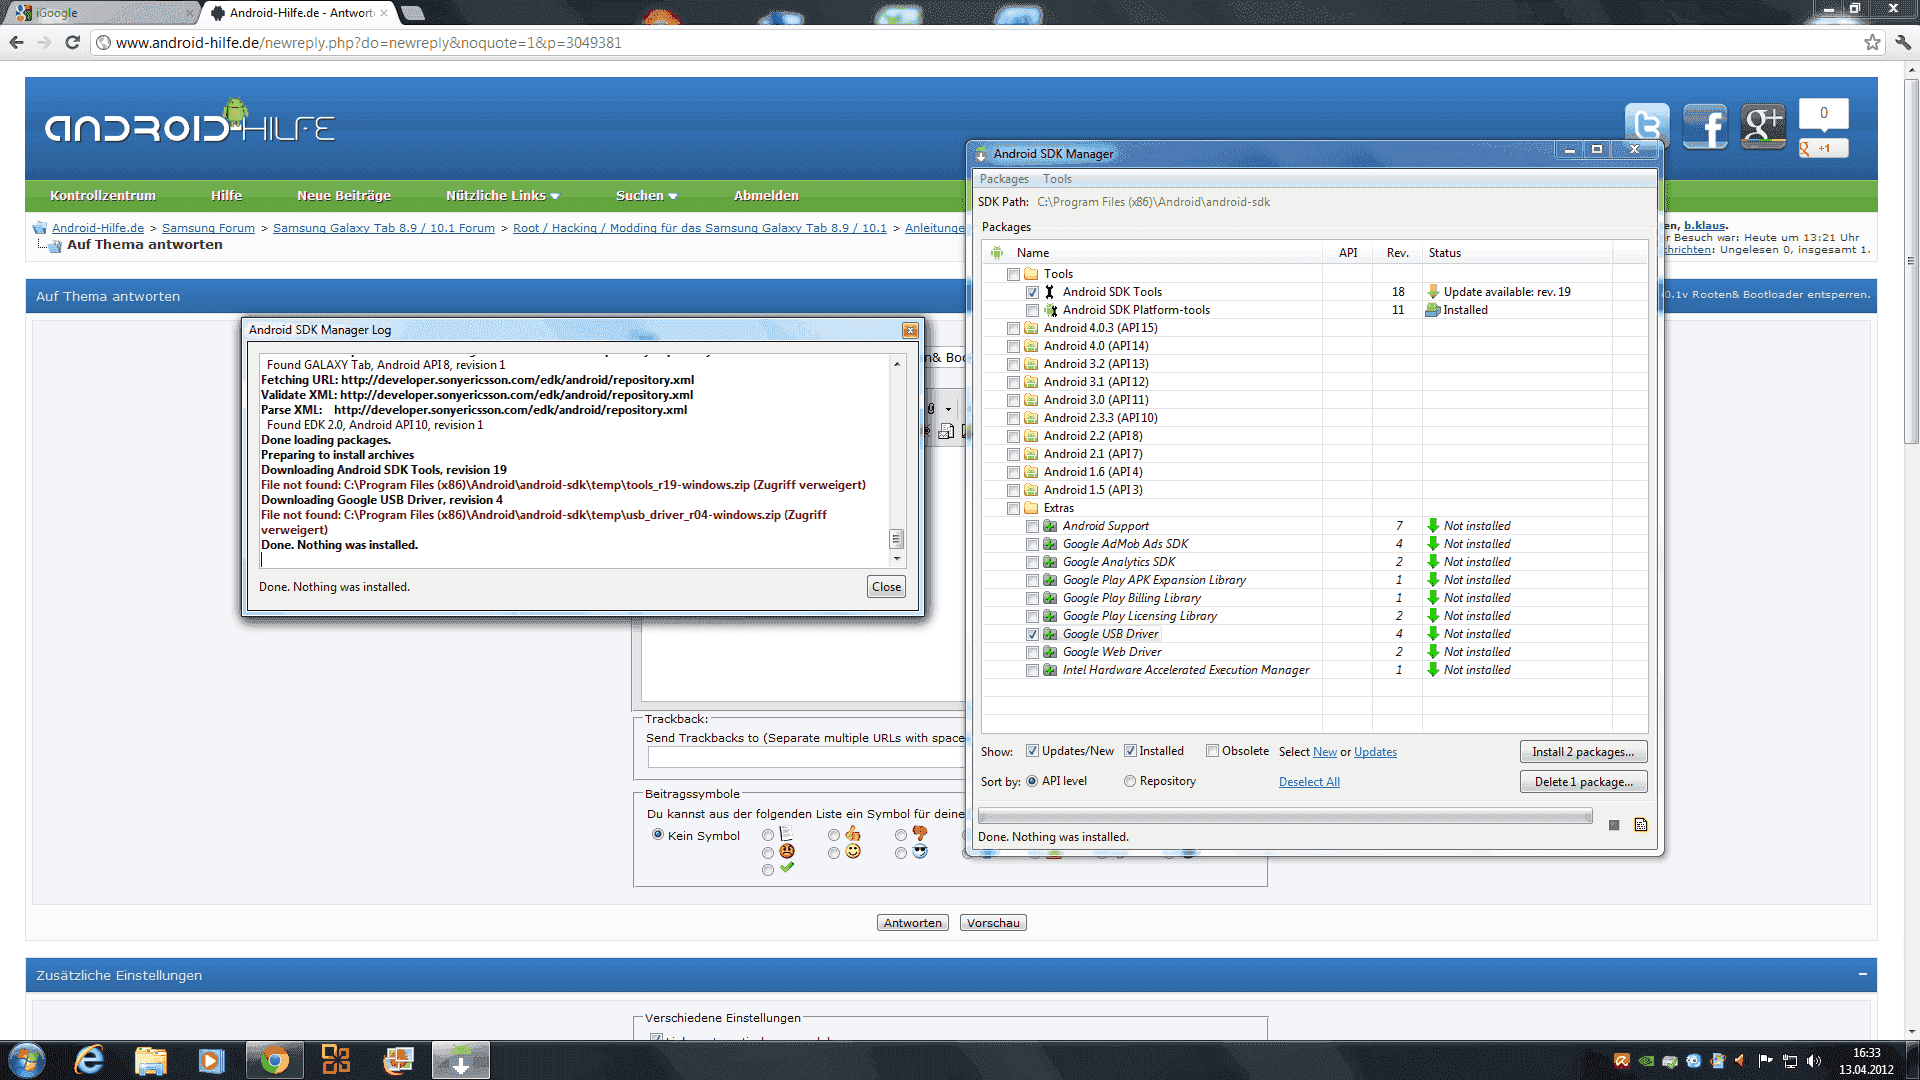
Task: Uncheck Google USB Driver package
Action: pyautogui.click(x=1032, y=634)
